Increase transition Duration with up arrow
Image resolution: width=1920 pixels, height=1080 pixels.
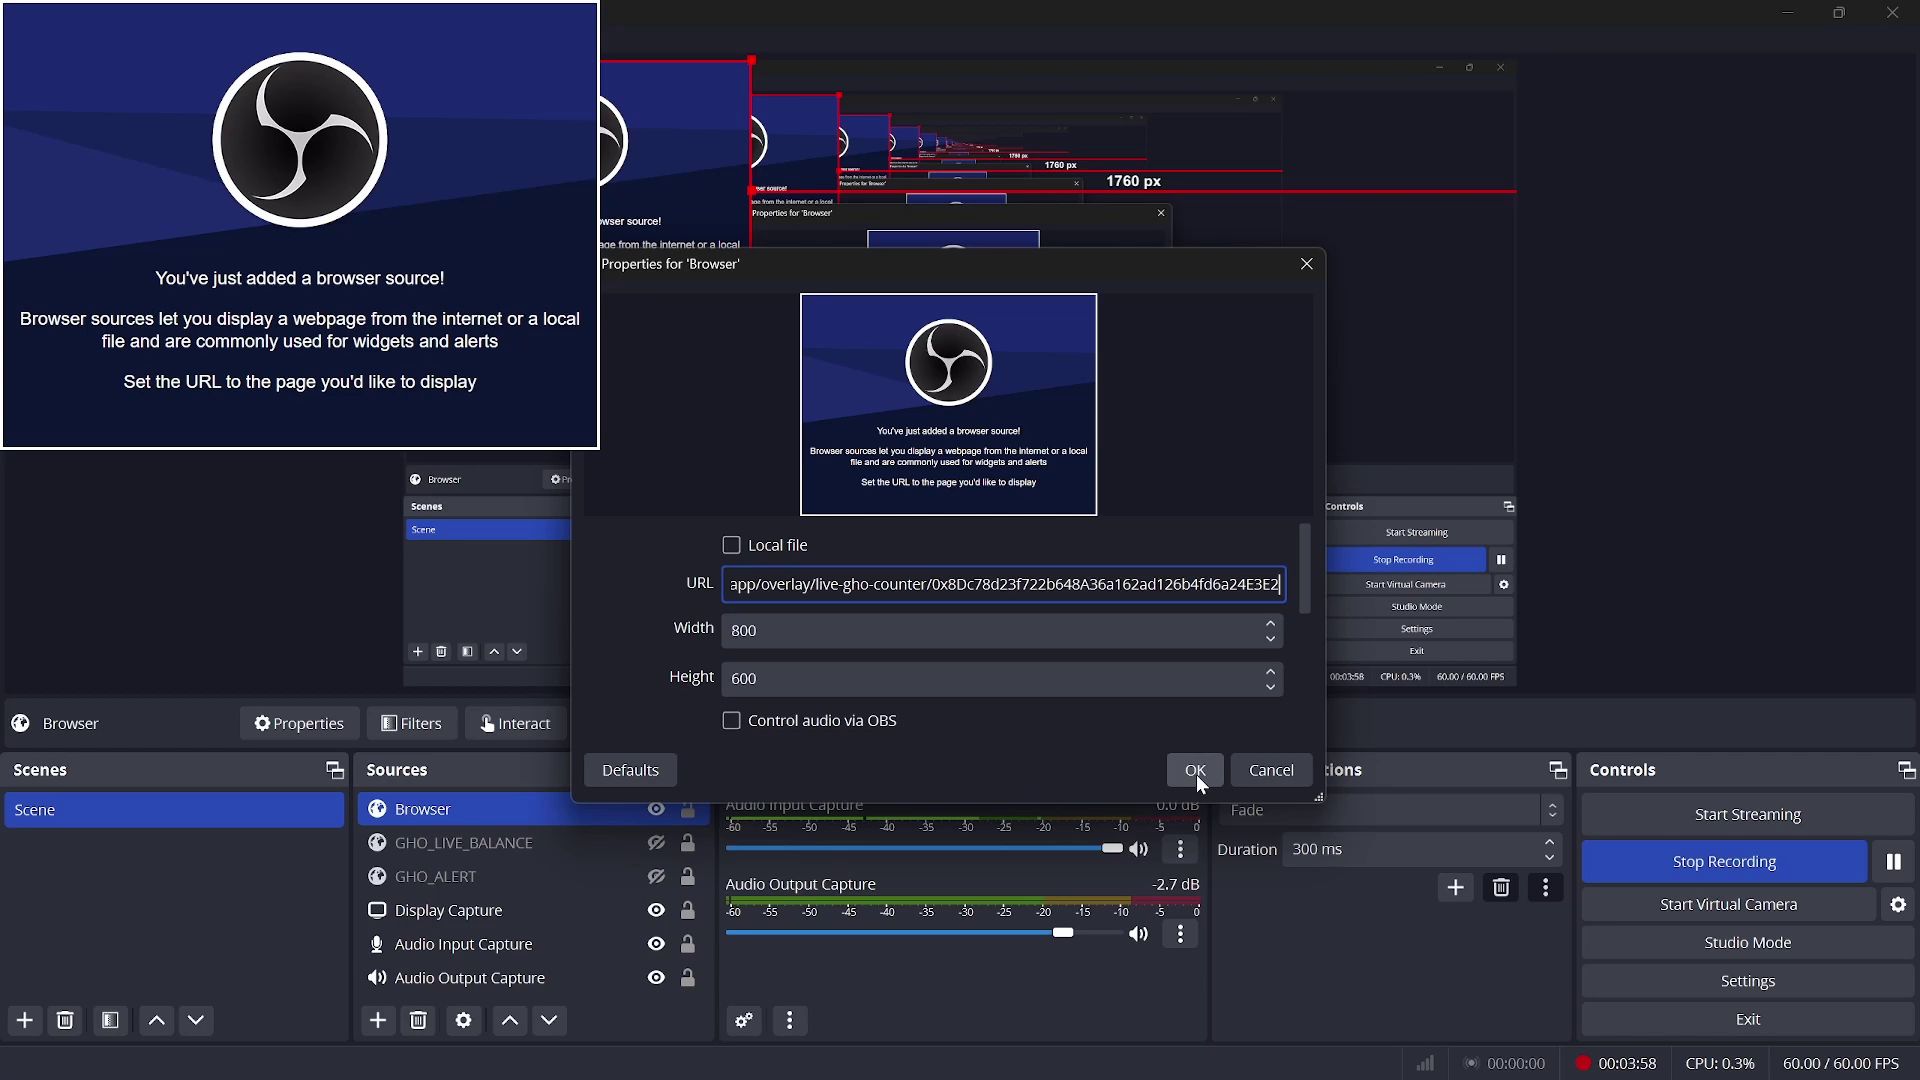1550,842
